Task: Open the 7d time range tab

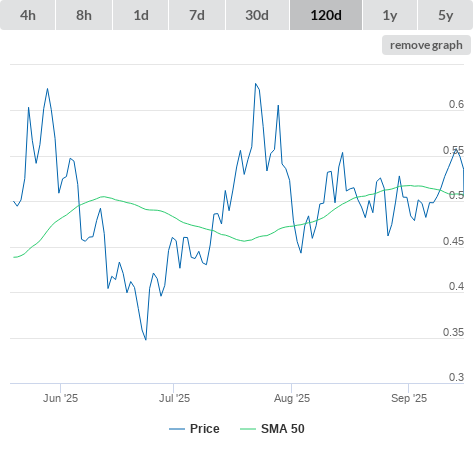Action: point(197,15)
